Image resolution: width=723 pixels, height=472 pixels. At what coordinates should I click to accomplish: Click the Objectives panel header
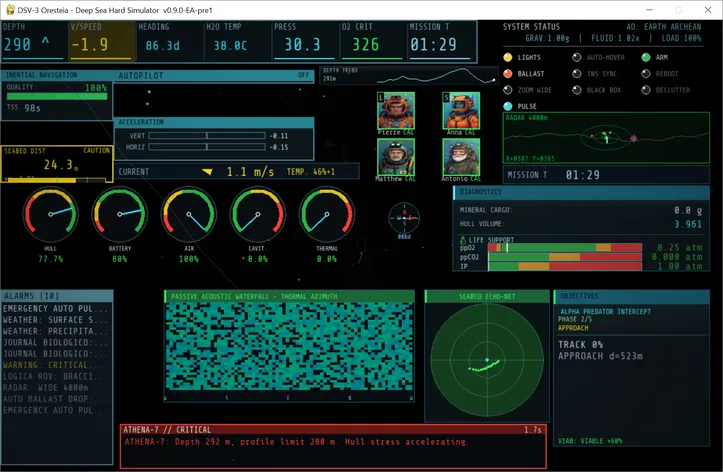pyautogui.click(x=631, y=296)
